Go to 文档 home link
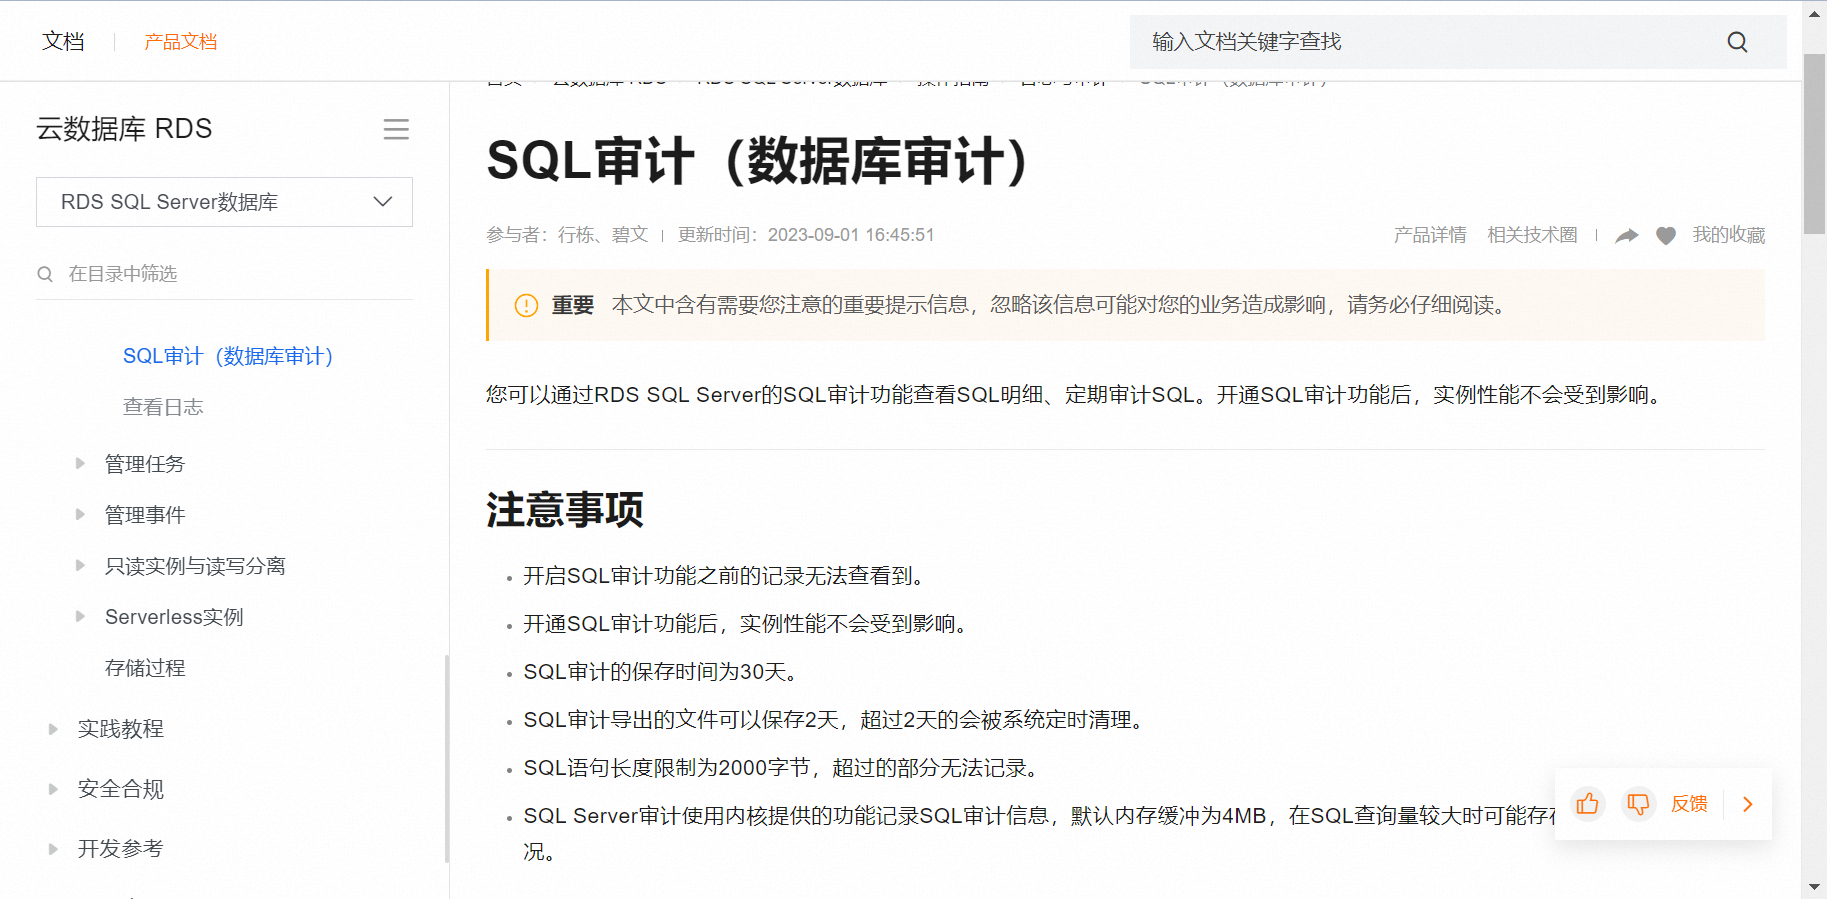1827x899 pixels. pyautogui.click(x=63, y=41)
